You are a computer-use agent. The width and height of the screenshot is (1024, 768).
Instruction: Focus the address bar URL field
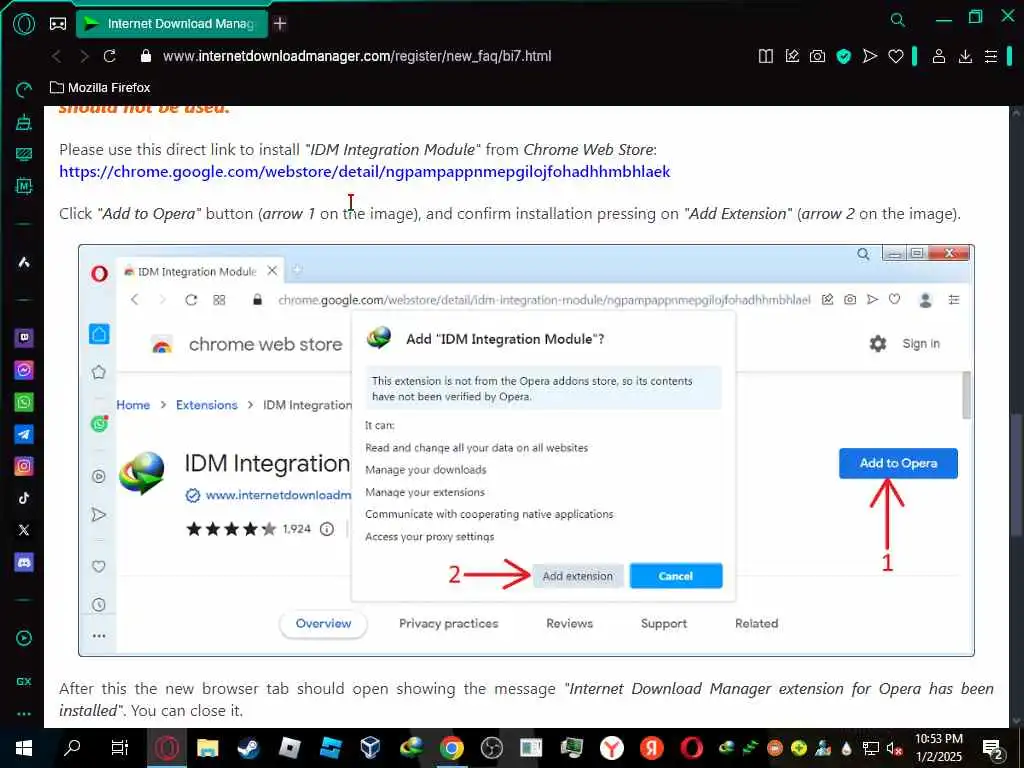pyautogui.click(x=357, y=56)
